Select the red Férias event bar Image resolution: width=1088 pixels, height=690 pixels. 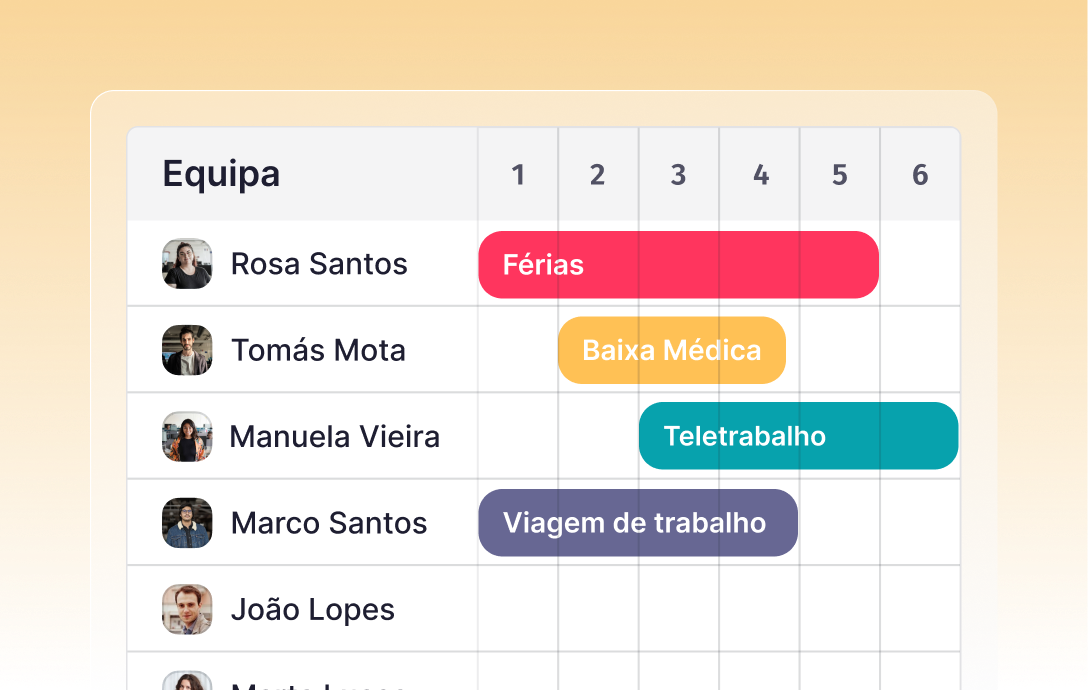(678, 264)
